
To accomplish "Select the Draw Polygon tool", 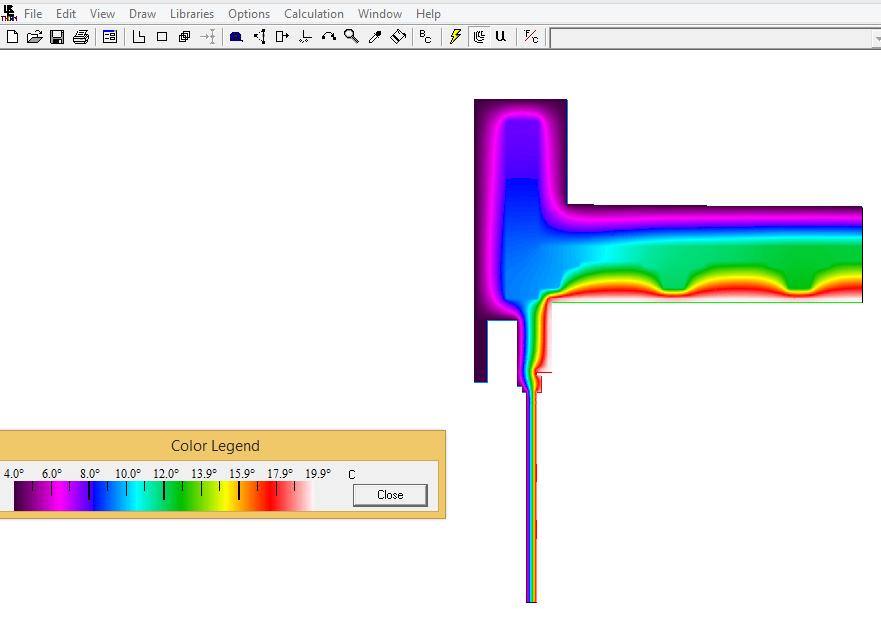I will [x=139, y=37].
